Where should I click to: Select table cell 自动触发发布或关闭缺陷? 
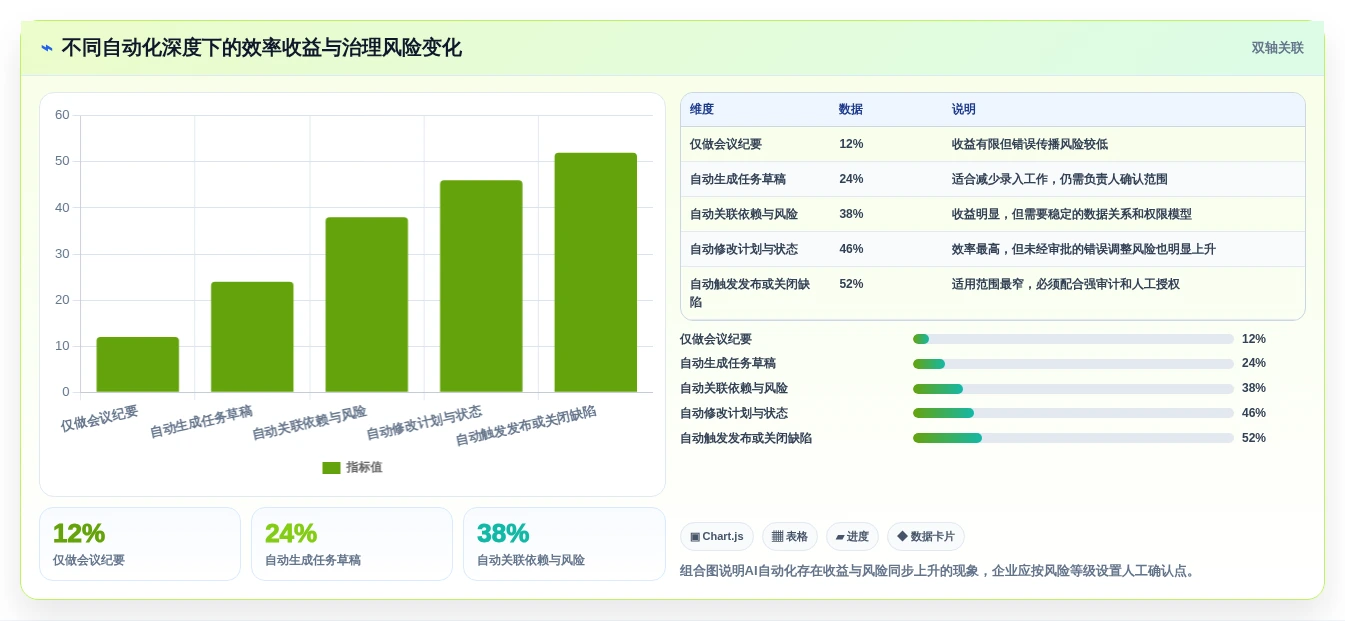point(750,293)
